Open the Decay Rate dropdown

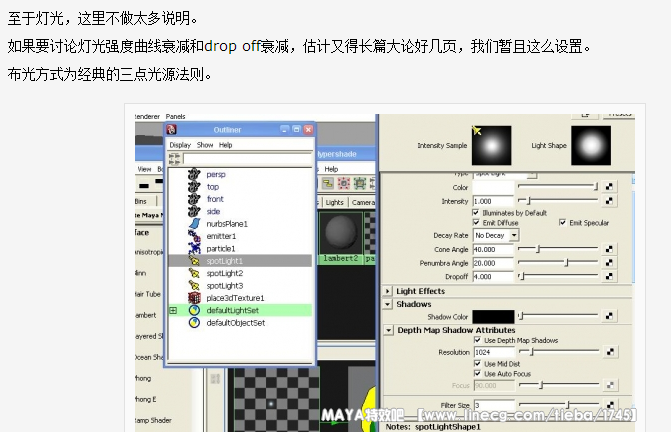coord(496,235)
